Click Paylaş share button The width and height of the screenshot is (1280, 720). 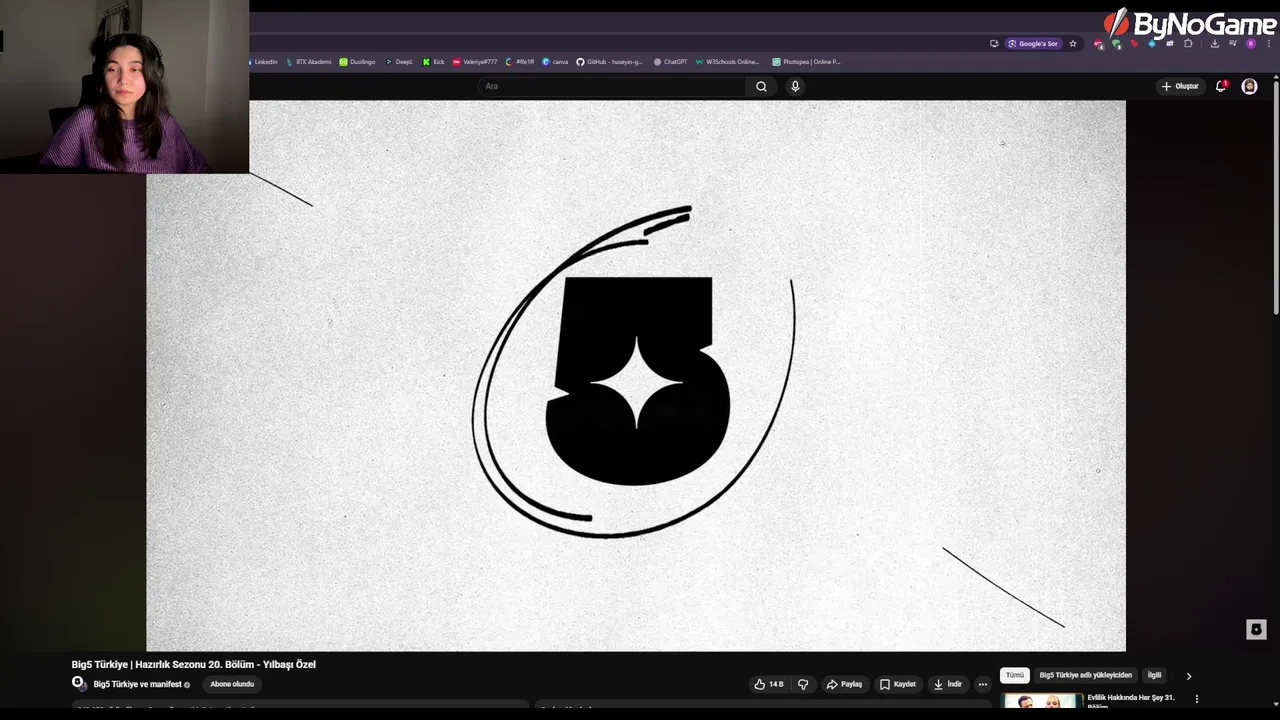tap(844, 684)
